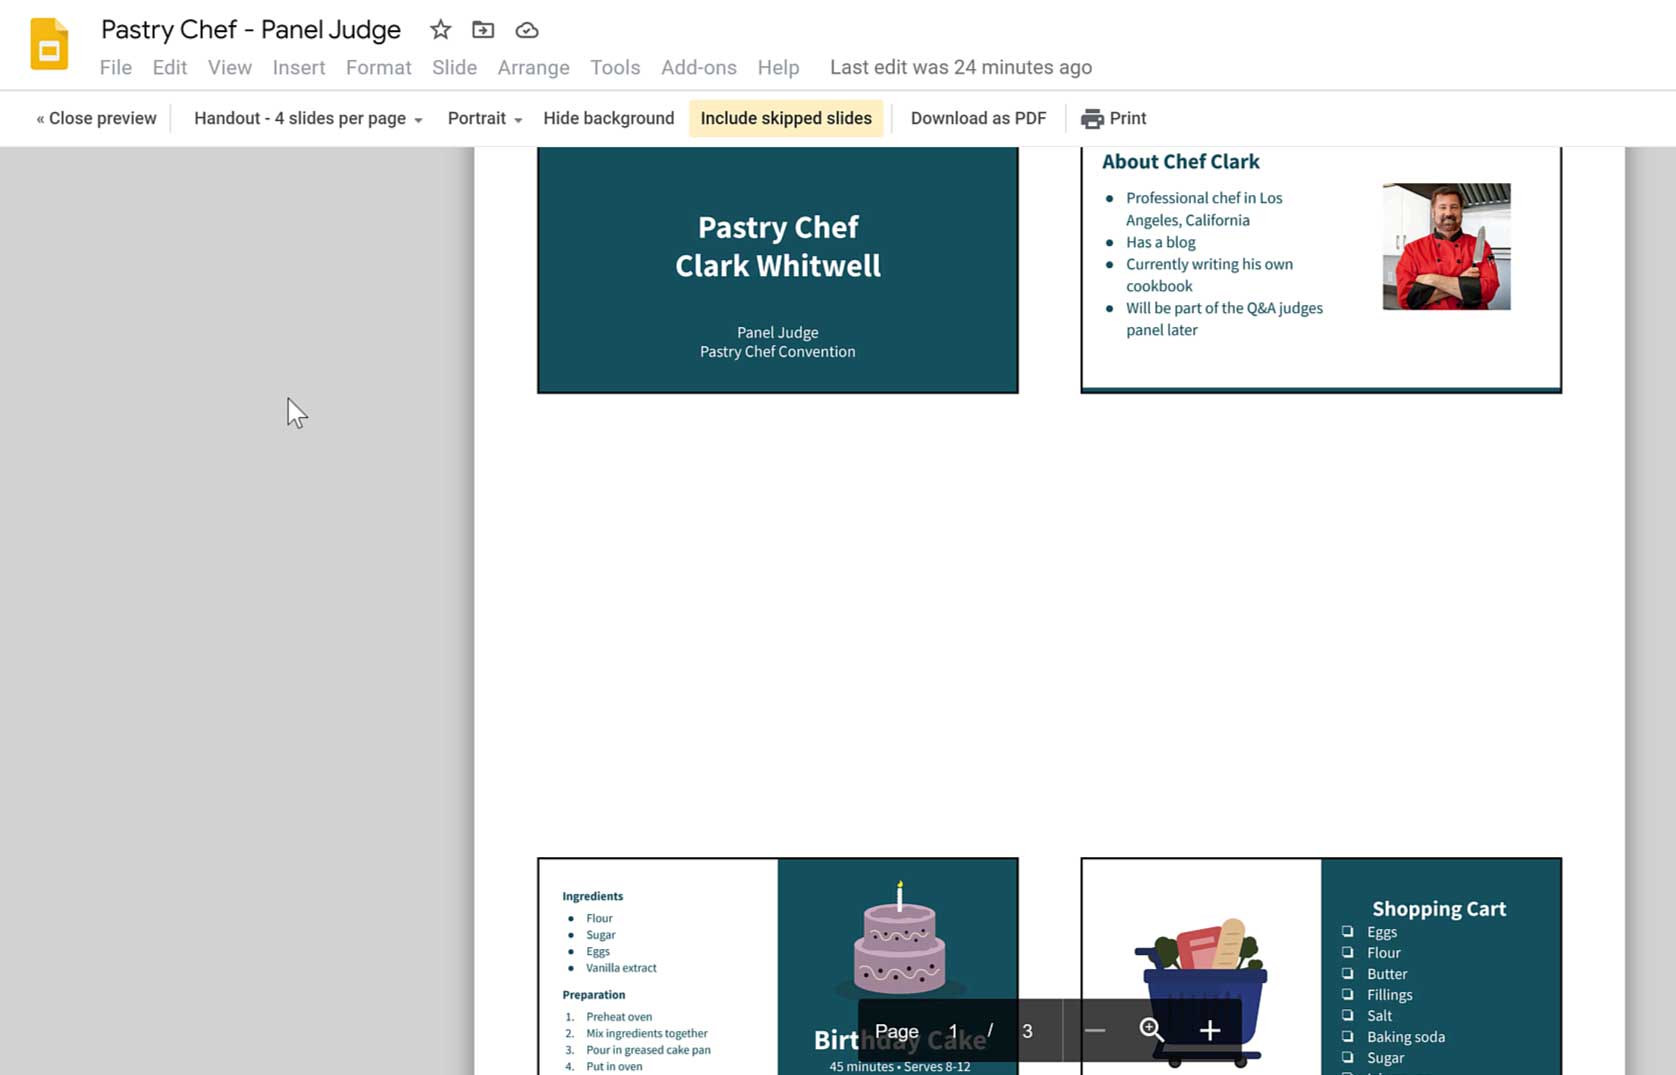Click the zoom out minus icon

point(1094,1030)
